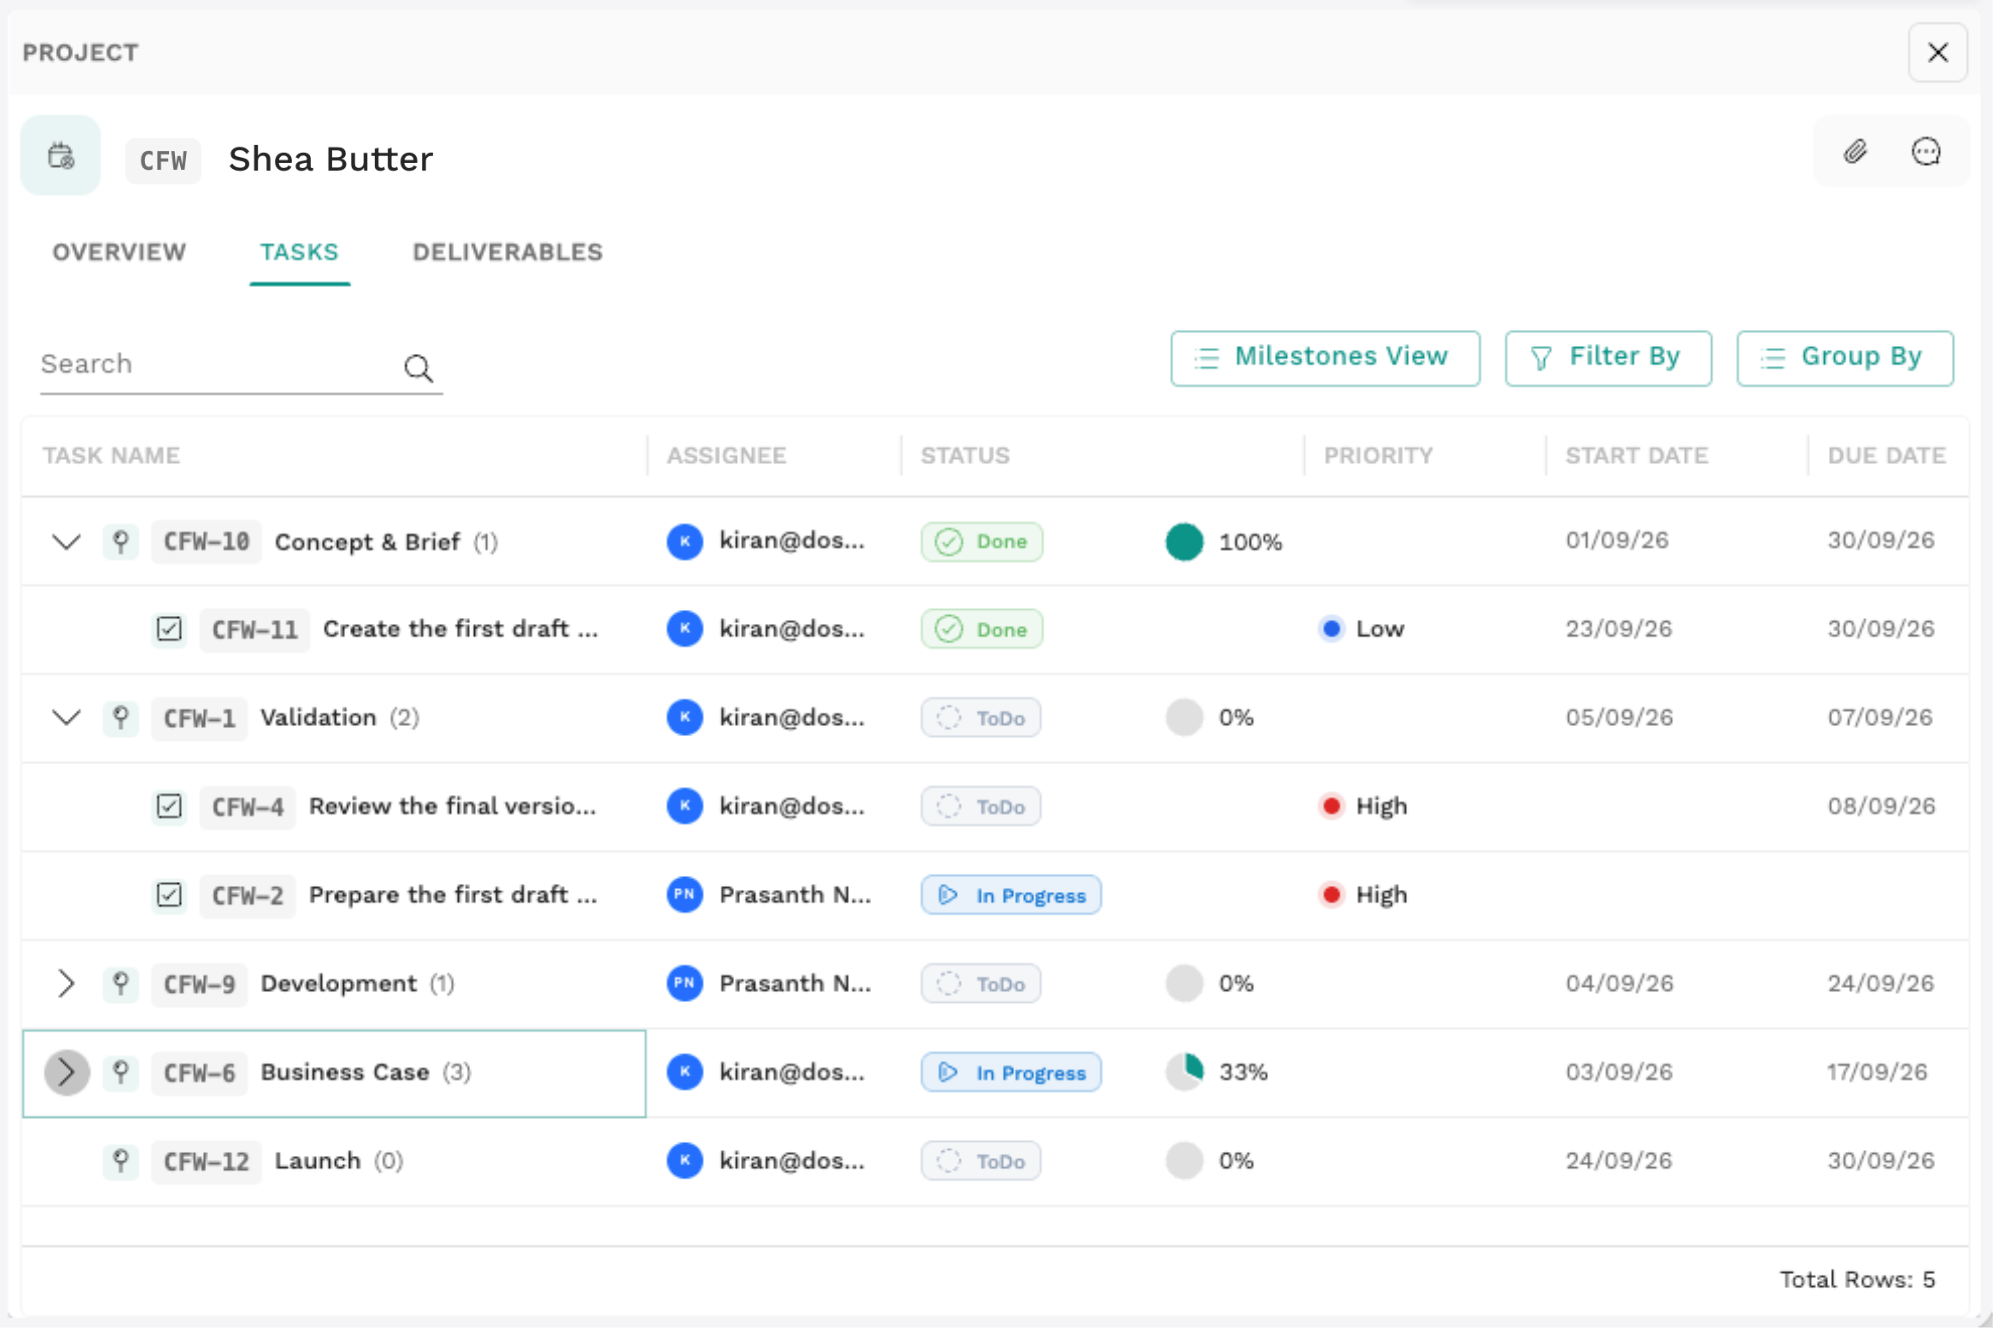Image resolution: width=1995 pixels, height=1328 pixels.
Task: Click milestone pin icon for CFW-12 Launch
Action: click(x=121, y=1161)
